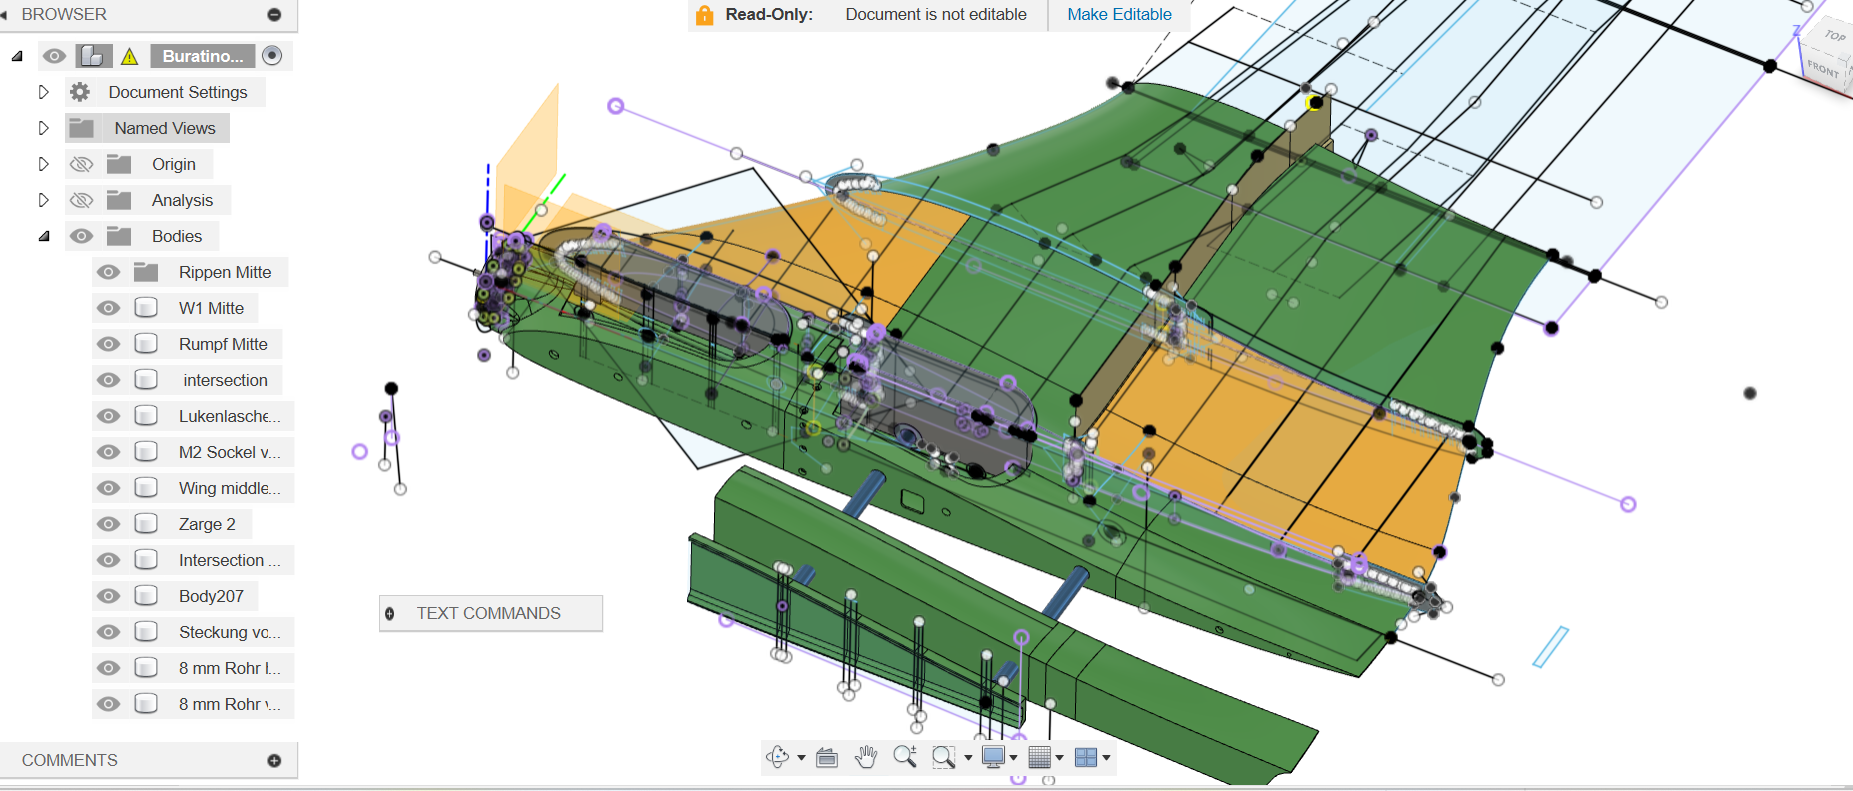This screenshot has height=791, width=1853.
Task: Expand the Document Settings node
Action: [43, 92]
